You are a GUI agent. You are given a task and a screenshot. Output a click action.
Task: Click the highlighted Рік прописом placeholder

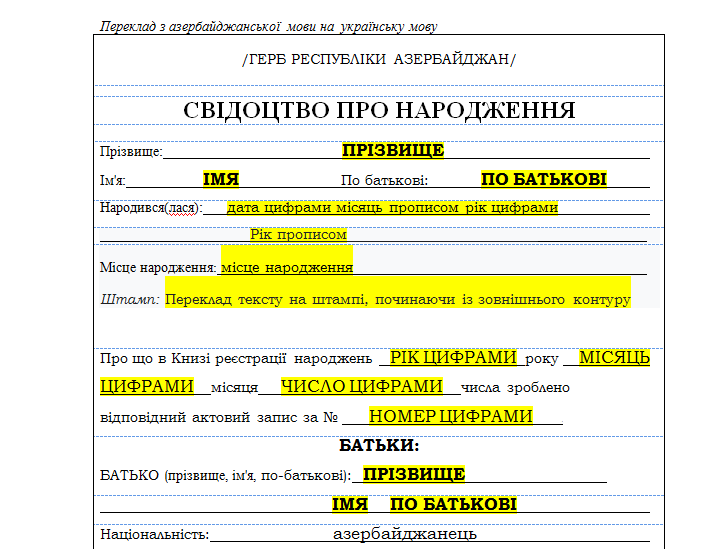click(298, 234)
